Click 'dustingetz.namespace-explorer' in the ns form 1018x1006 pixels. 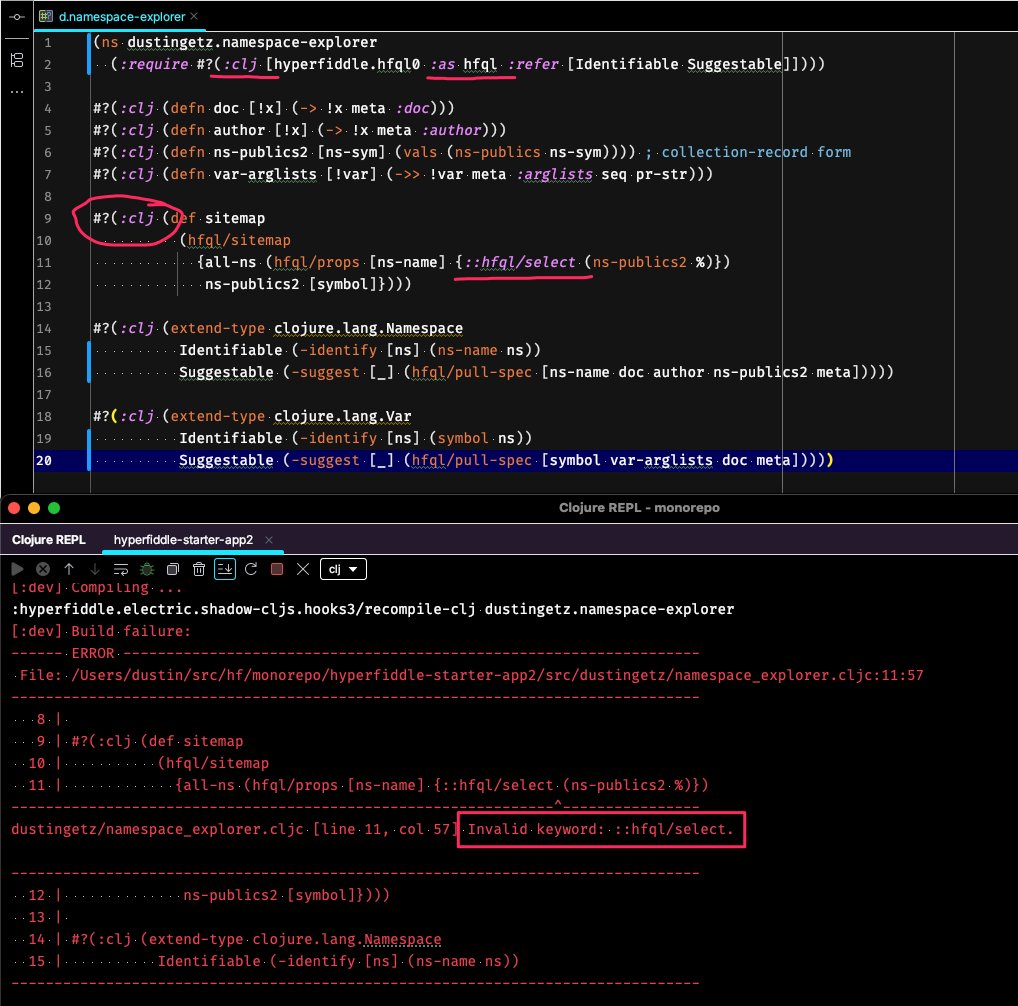coord(252,42)
